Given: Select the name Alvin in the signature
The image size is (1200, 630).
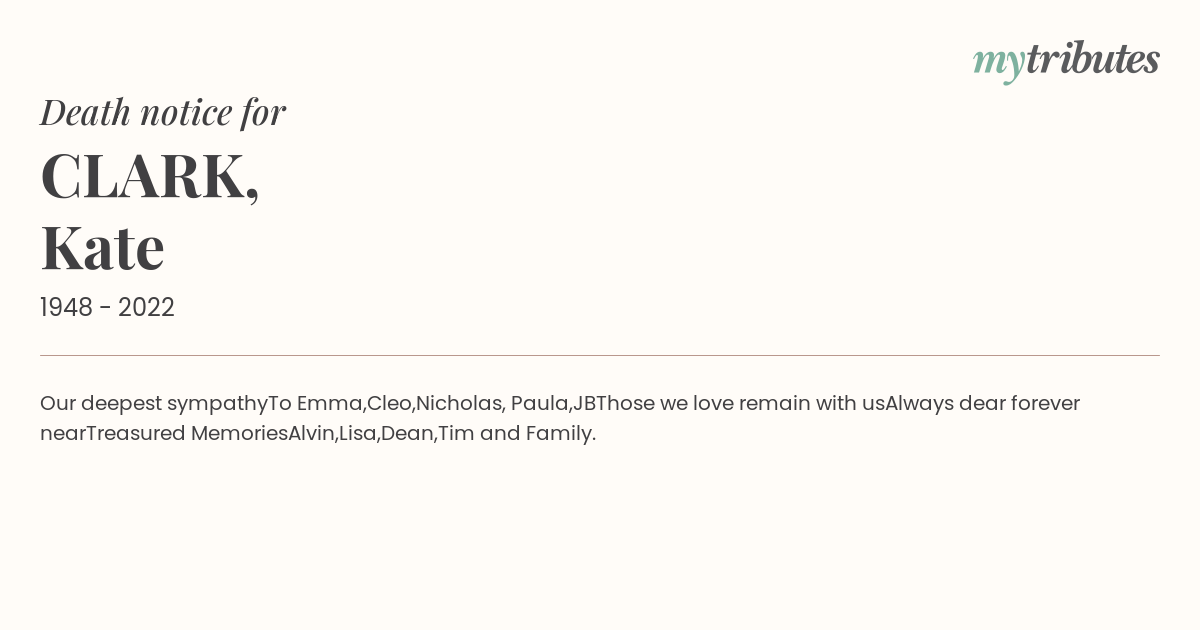Looking at the screenshot, I should [x=310, y=434].
